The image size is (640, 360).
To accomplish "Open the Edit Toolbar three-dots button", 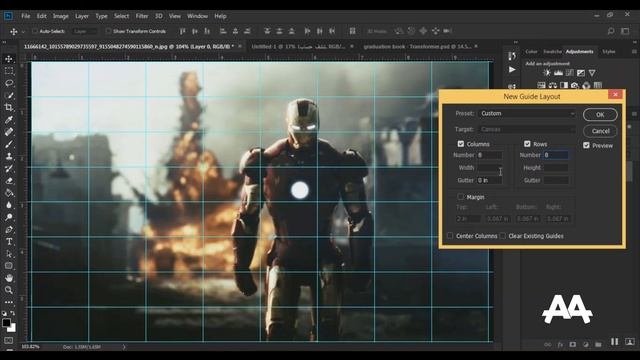I will [9, 302].
